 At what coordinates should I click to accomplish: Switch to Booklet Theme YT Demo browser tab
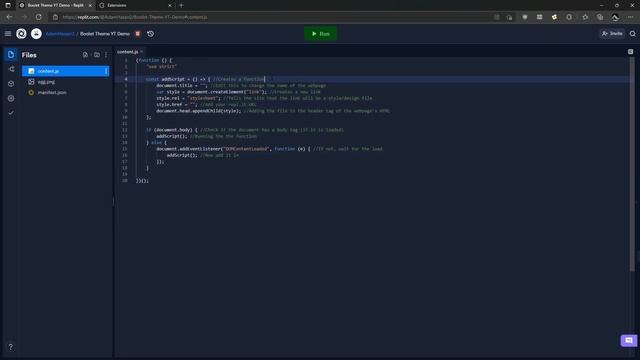click(55, 5)
